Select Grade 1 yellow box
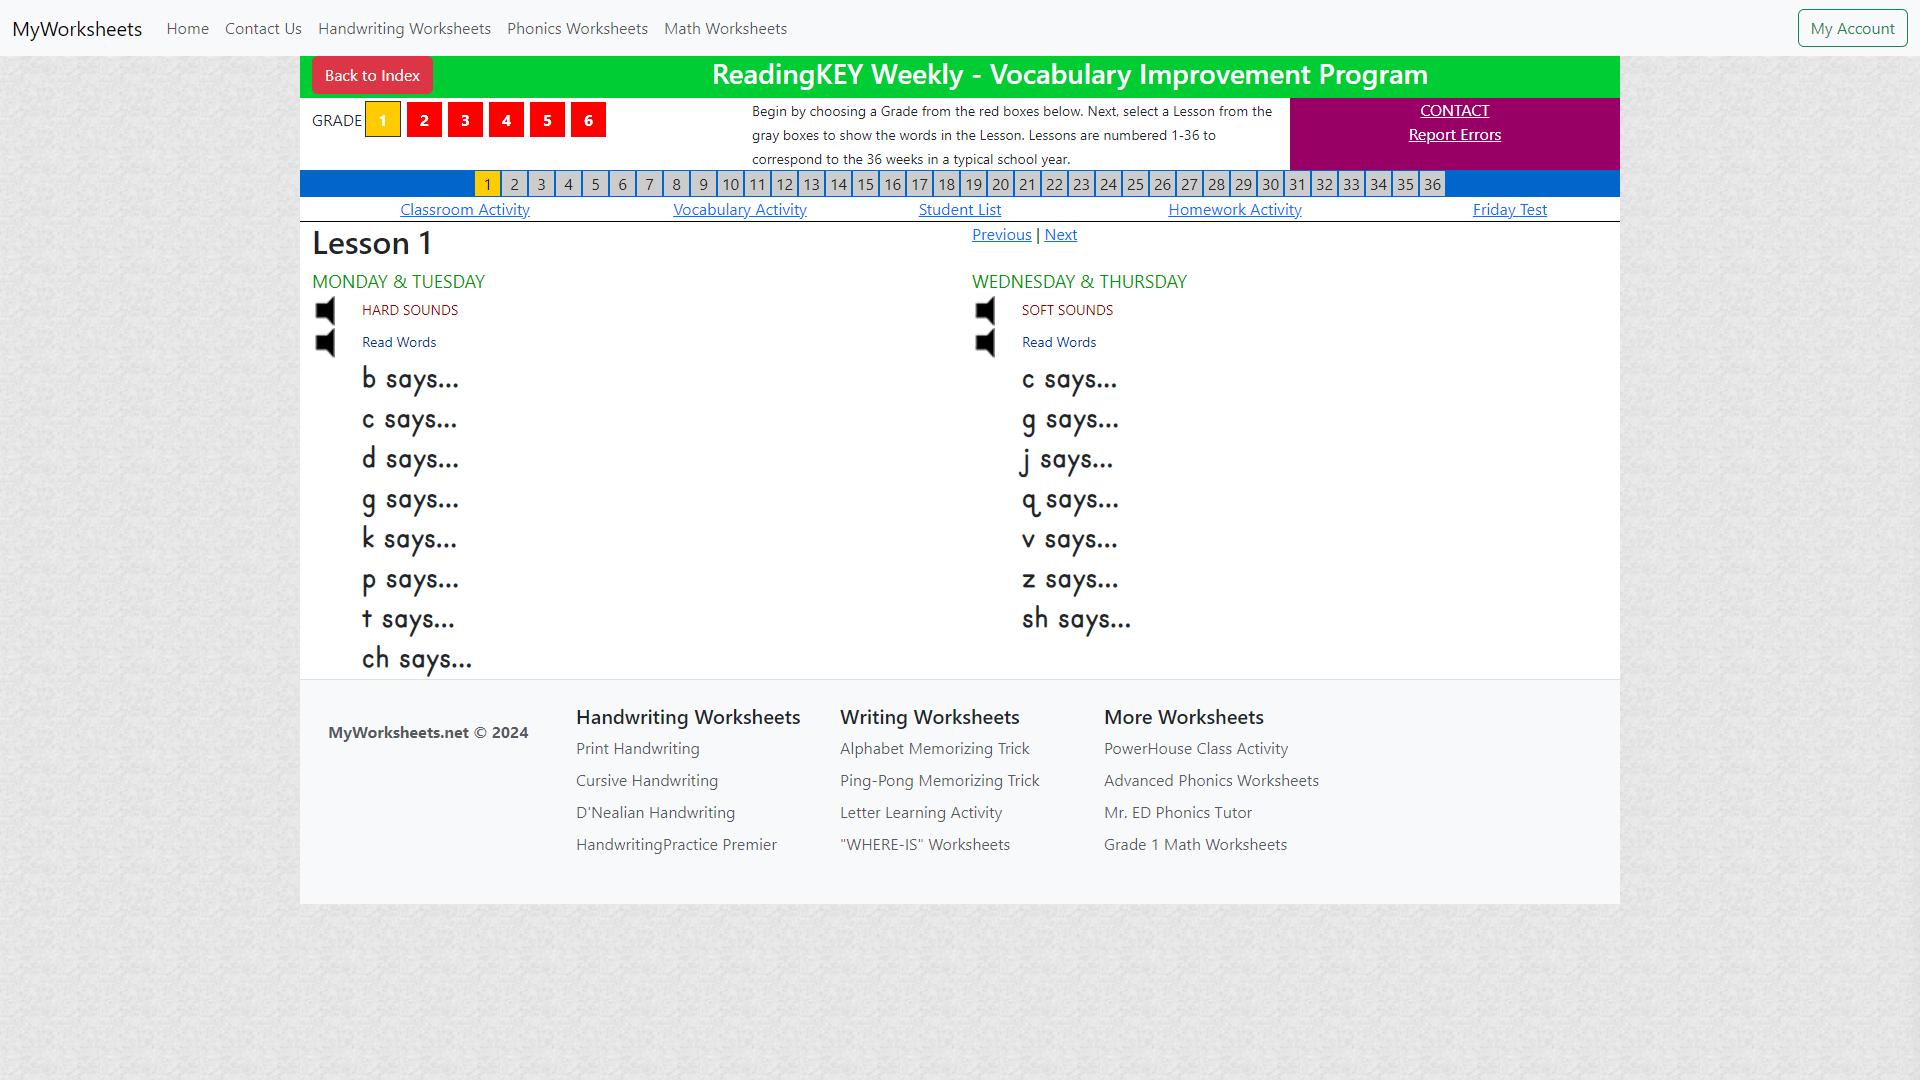Image resolution: width=1920 pixels, height=1080 pixels. click(383, 120)
